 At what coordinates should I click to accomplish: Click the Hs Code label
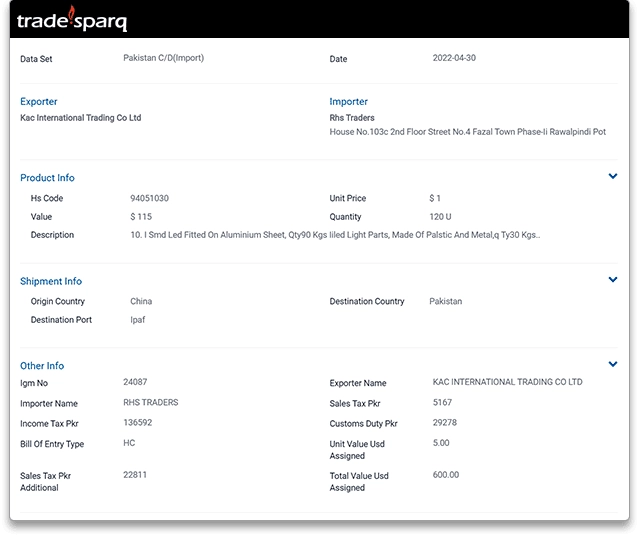point(47,198)
